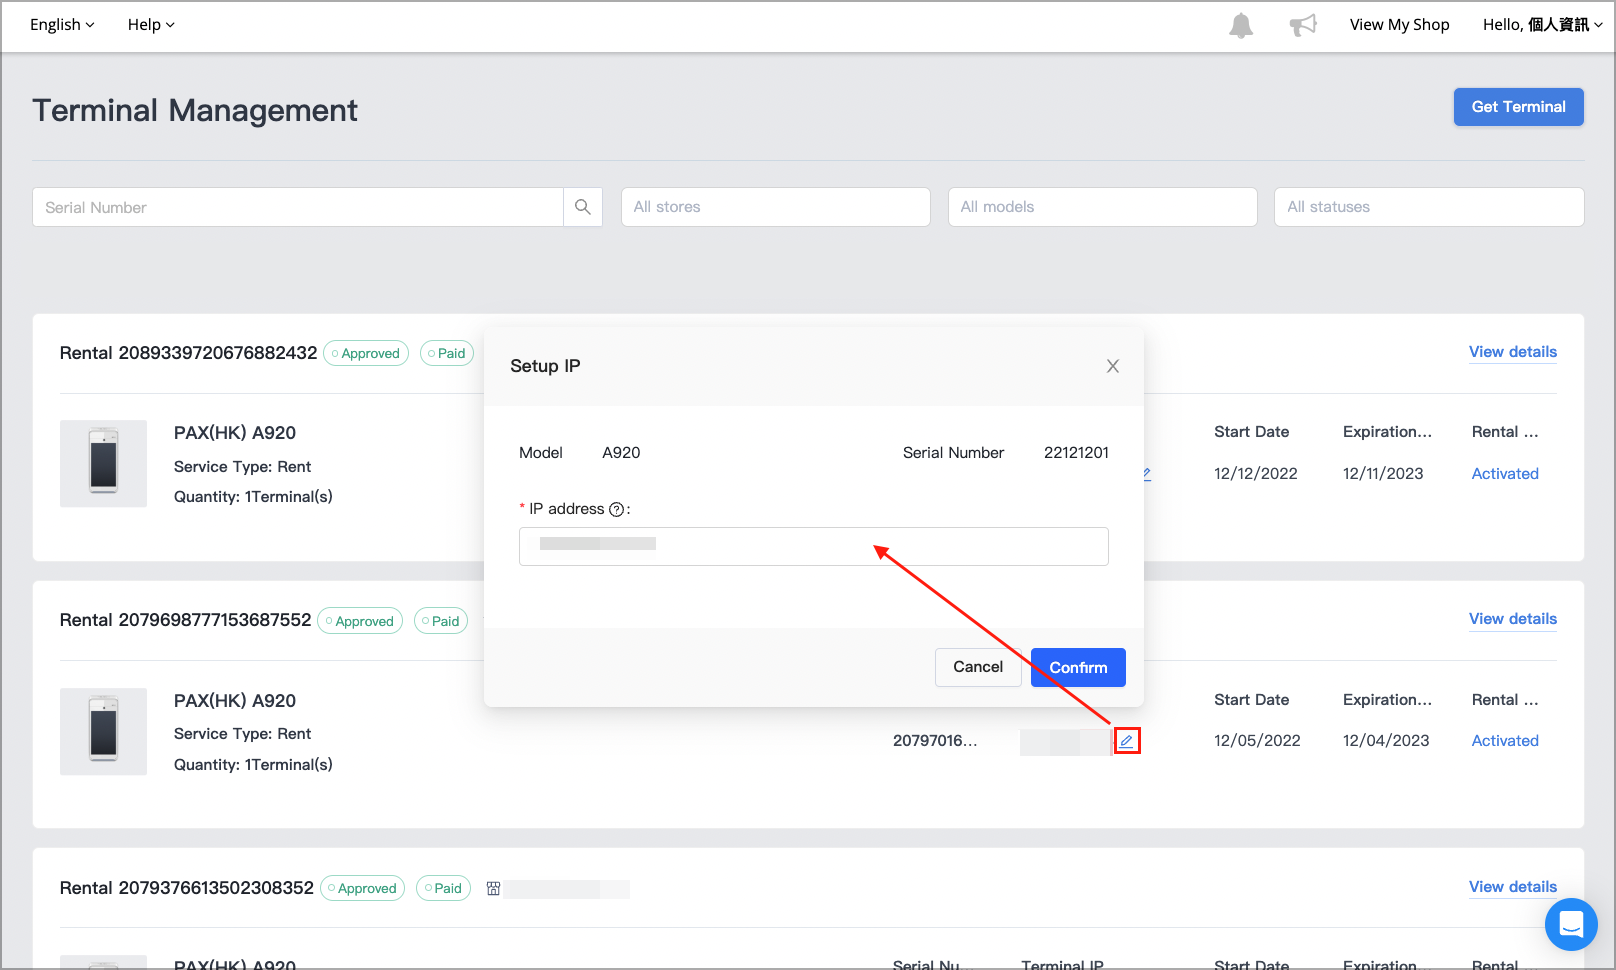Image resolution: width=1616 pixels, height=970 pixels.
Task: Click Rental 2079376613502308352 title
Action: click(187, 888)
